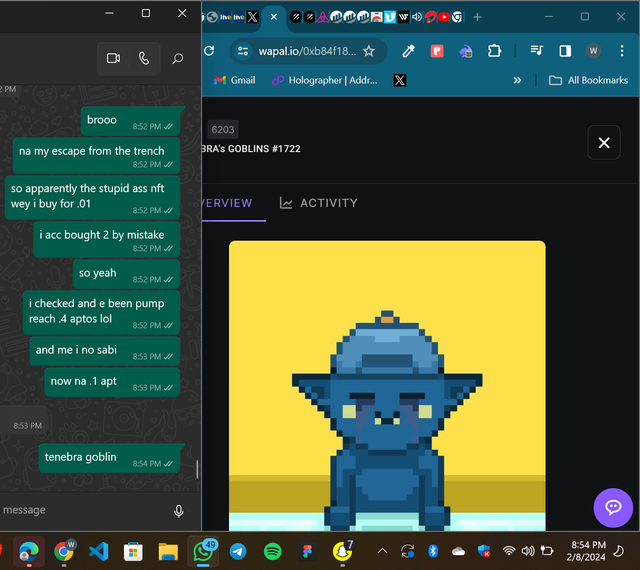640x570 pixels.
Task: Open Microsoft Store from the taskbar
Action: coord(133,552)
